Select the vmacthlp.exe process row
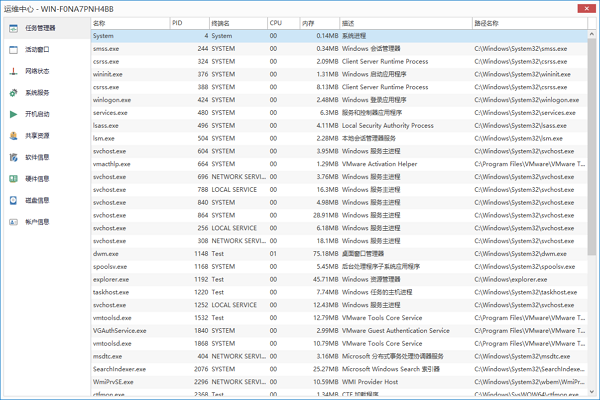Image resolution: width=600 pixels, height=400 pixels. [339, 164]
